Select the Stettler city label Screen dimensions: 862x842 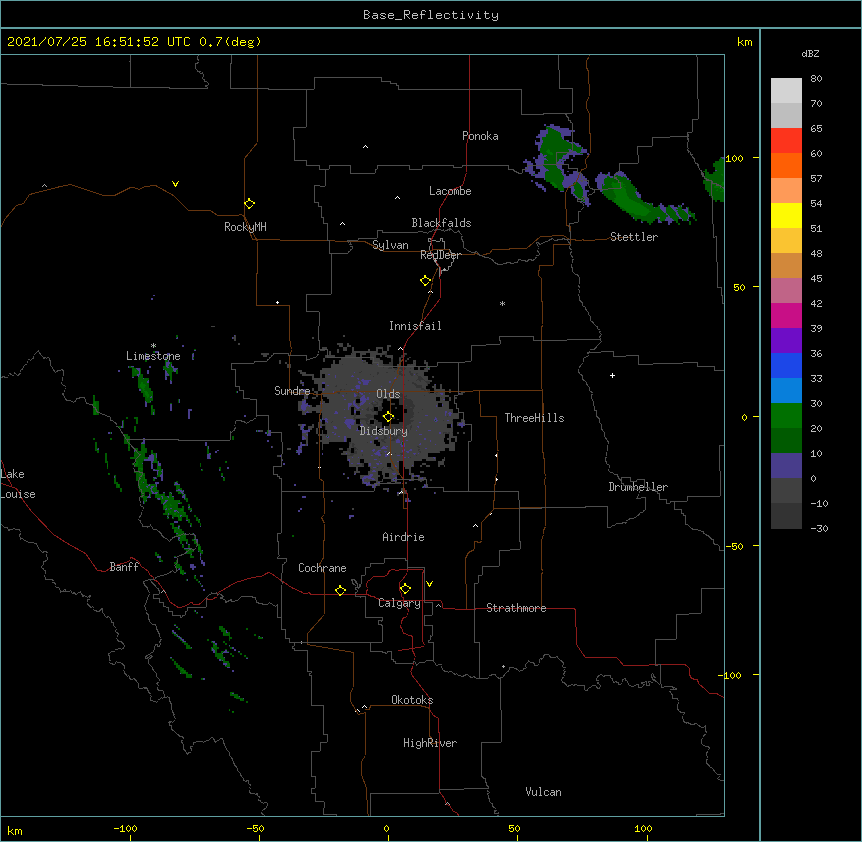[634, 237]
